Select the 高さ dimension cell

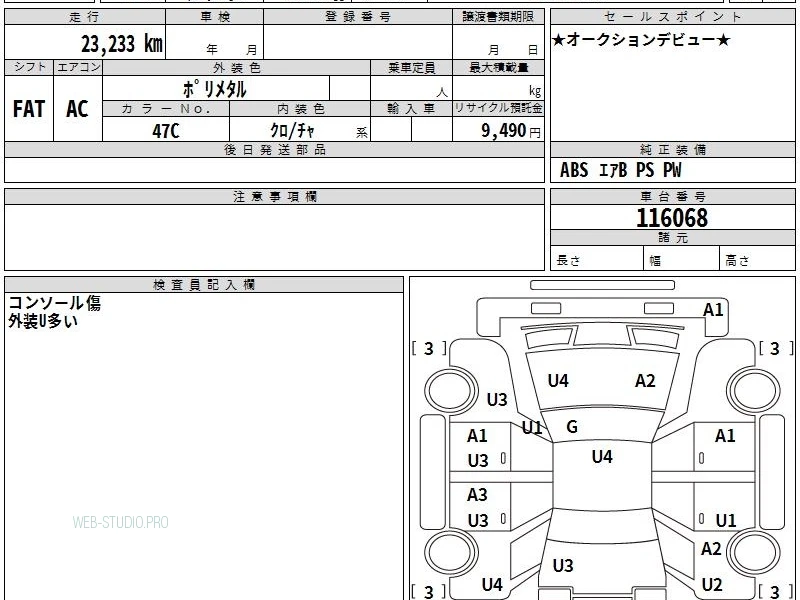(x=758, y=260)
